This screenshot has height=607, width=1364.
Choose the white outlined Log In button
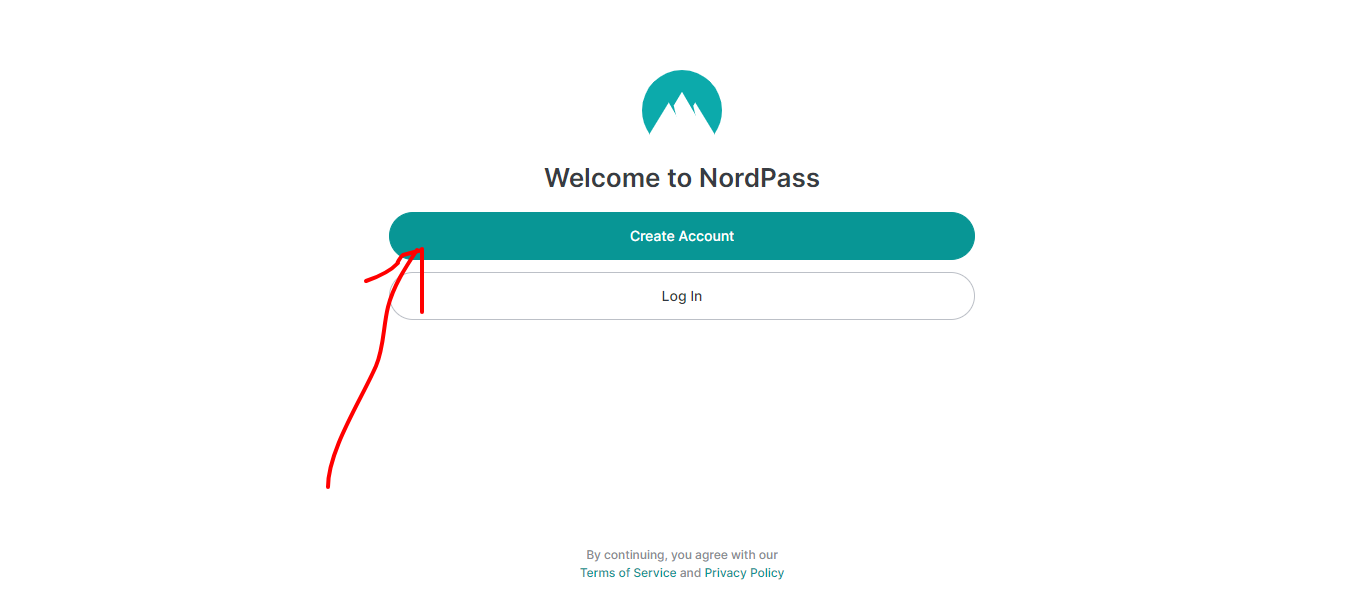682,296
